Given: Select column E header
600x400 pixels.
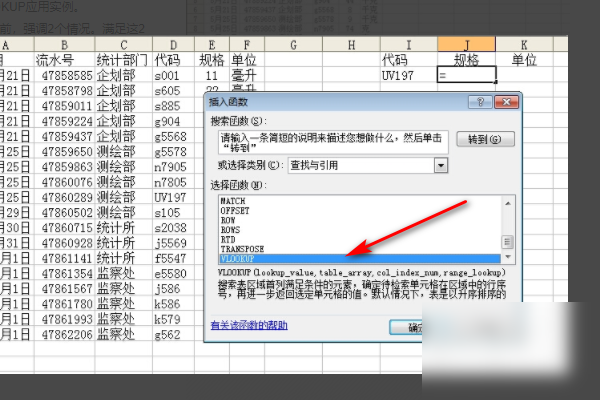Looking at the screenshot, I should click(212, 44).
